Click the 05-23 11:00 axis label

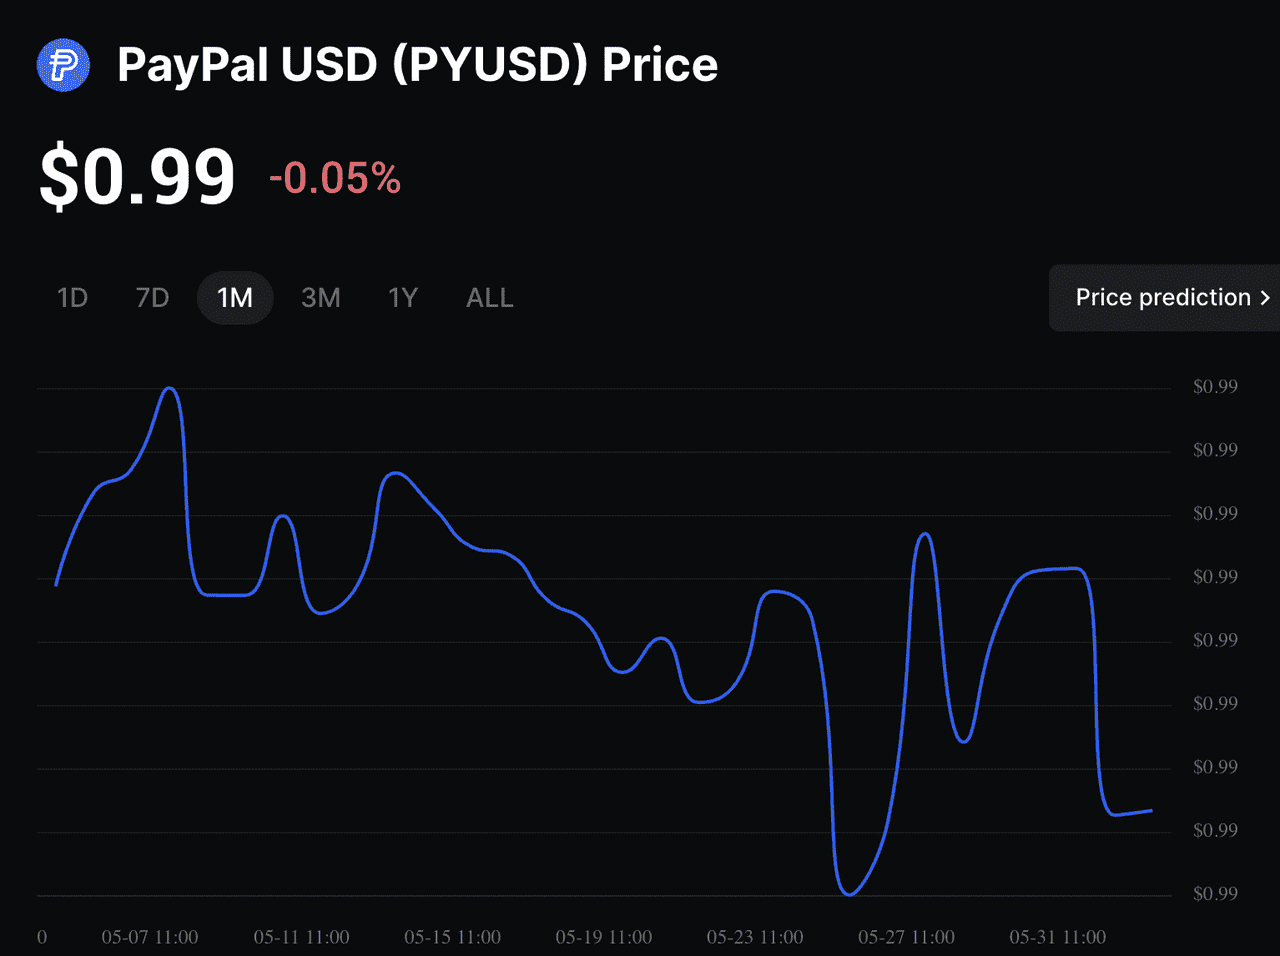point(755,937)
